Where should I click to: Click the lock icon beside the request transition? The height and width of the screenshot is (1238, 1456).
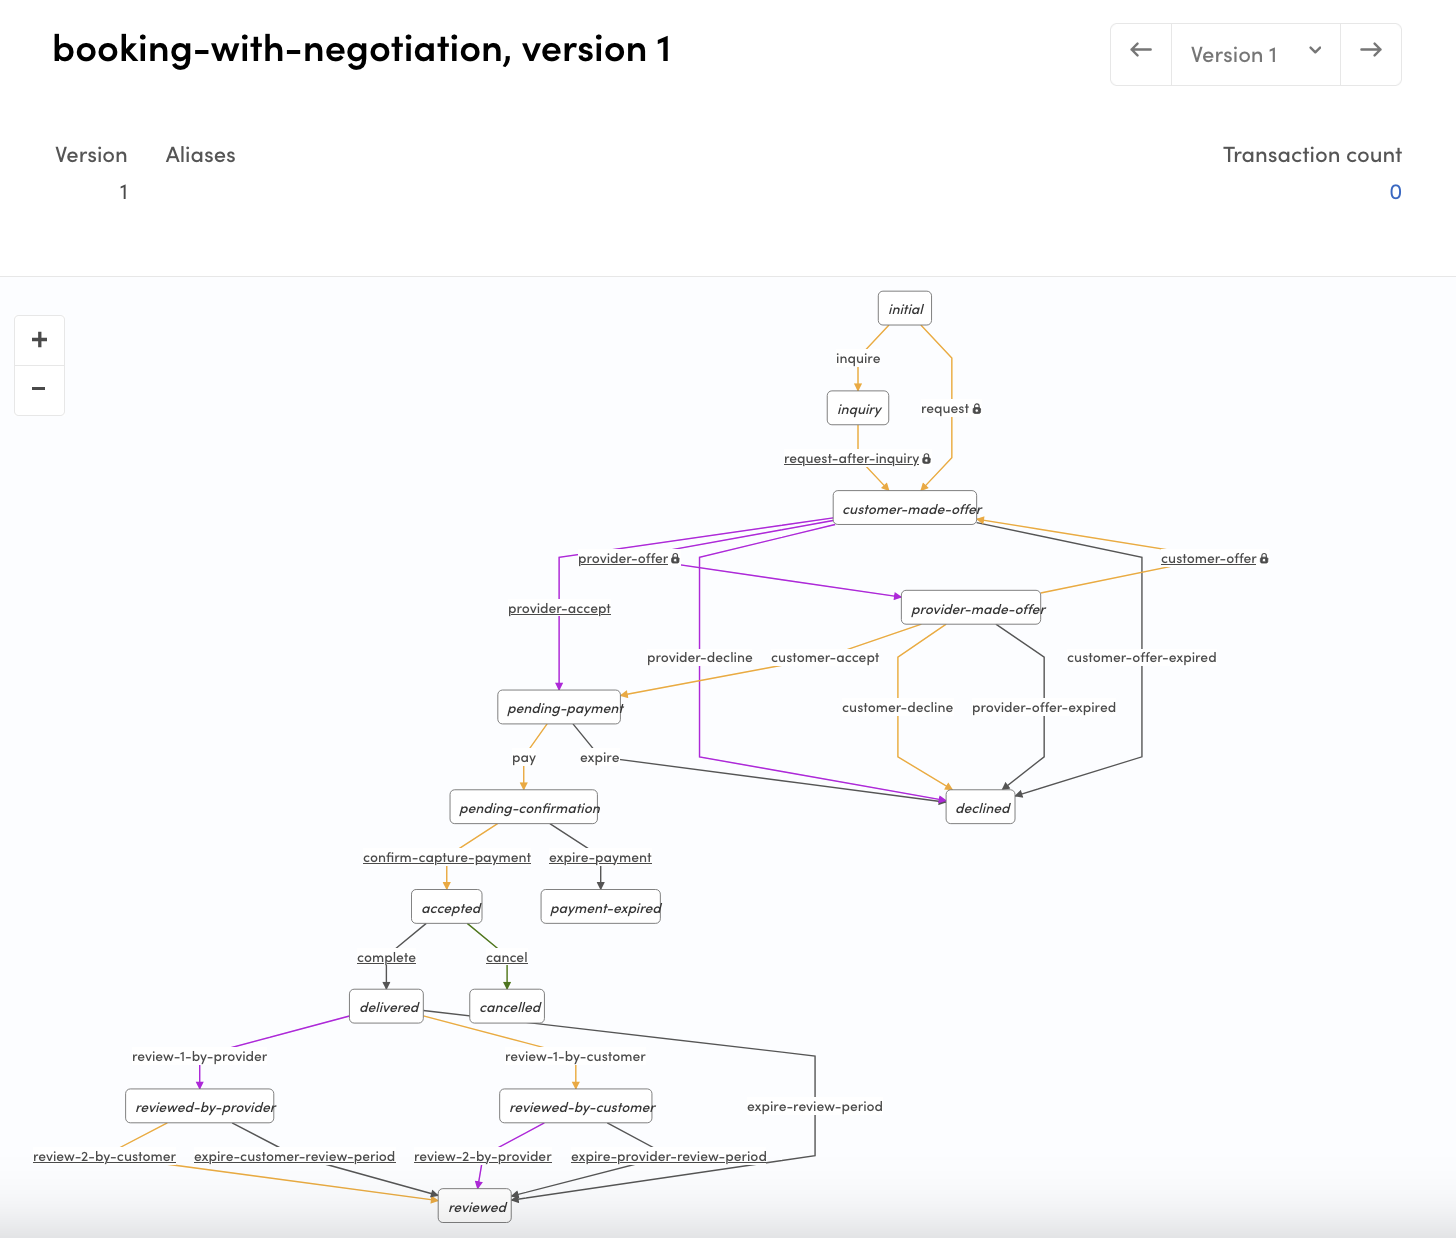pyautogui.click(x=977, y=408)
